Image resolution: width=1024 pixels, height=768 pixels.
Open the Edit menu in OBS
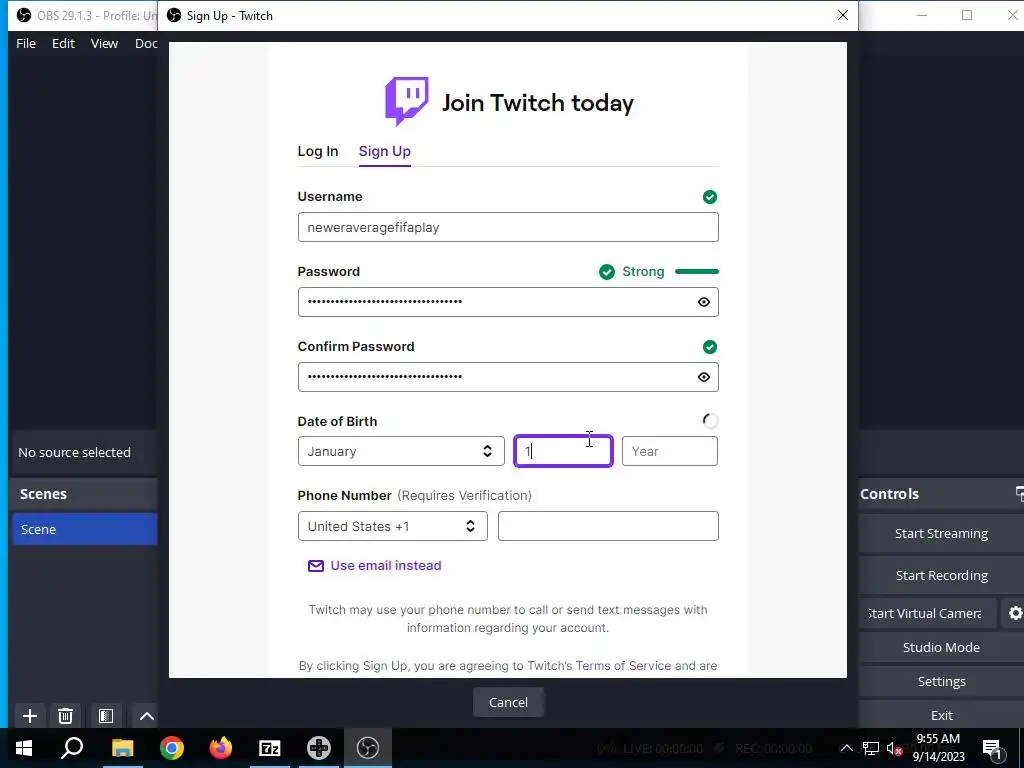point(63,43)
